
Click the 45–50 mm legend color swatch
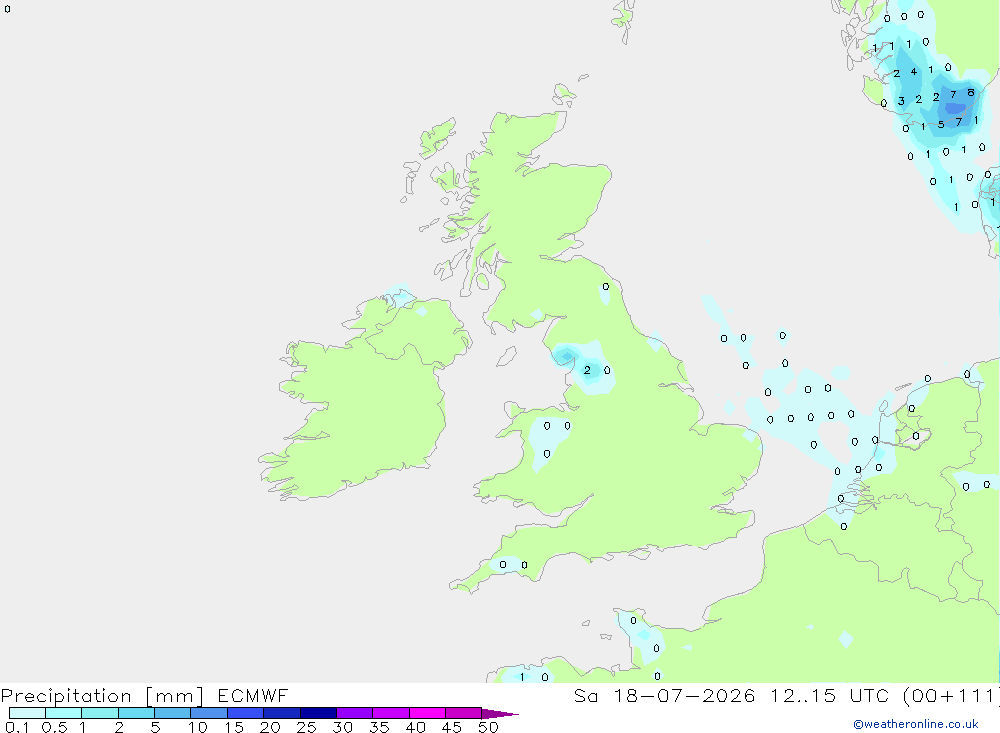point(464,713)
